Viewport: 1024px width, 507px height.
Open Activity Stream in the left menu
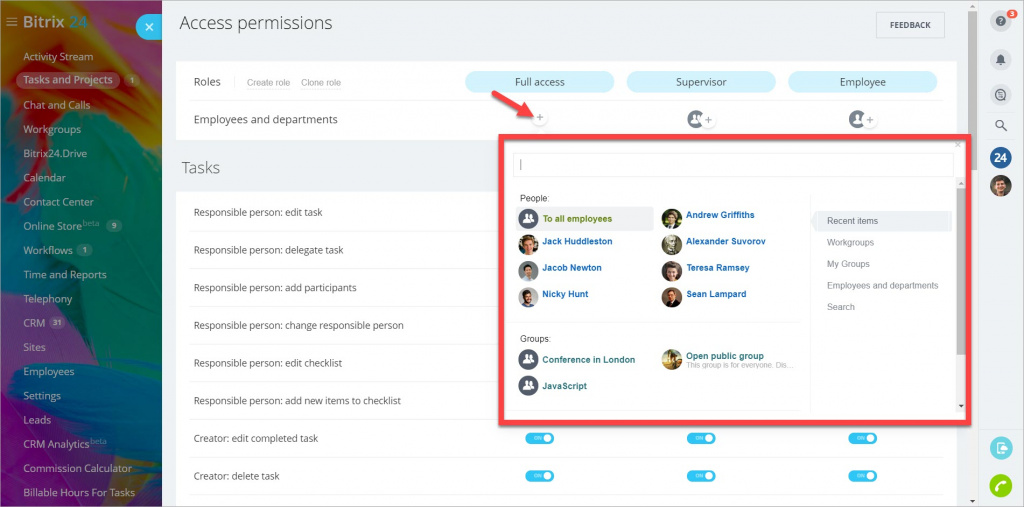click(x=58, y=57)
